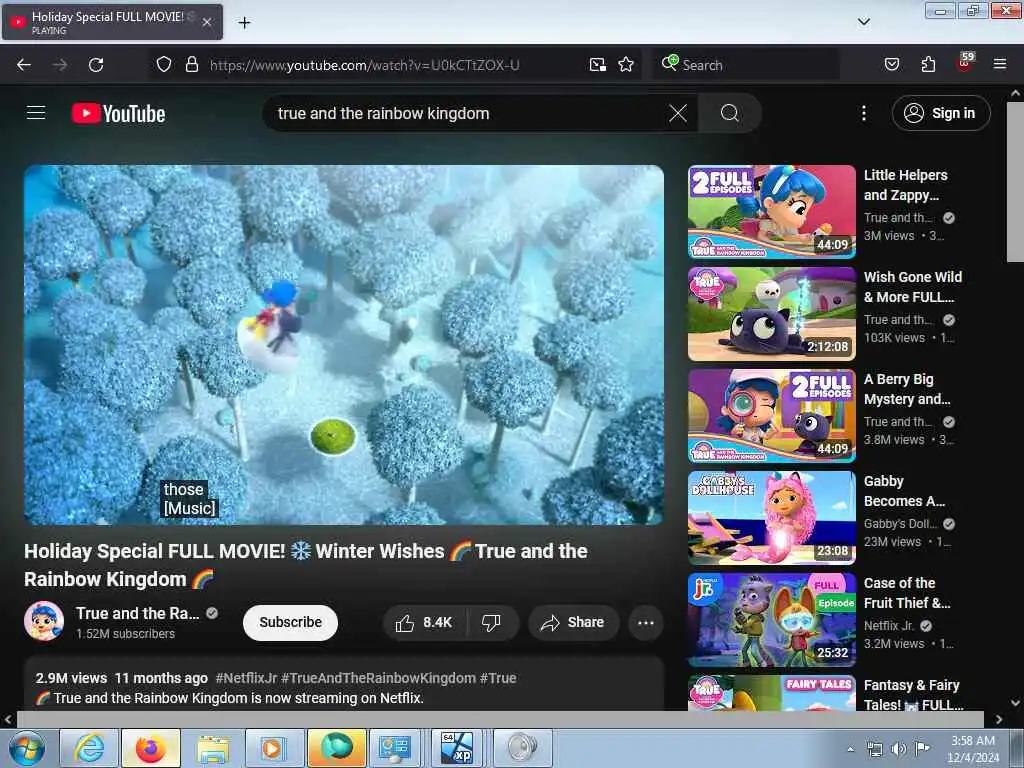Go to the YouTube home logo
This screenshot has width=1024, height=768.
(x=118, y=114)
